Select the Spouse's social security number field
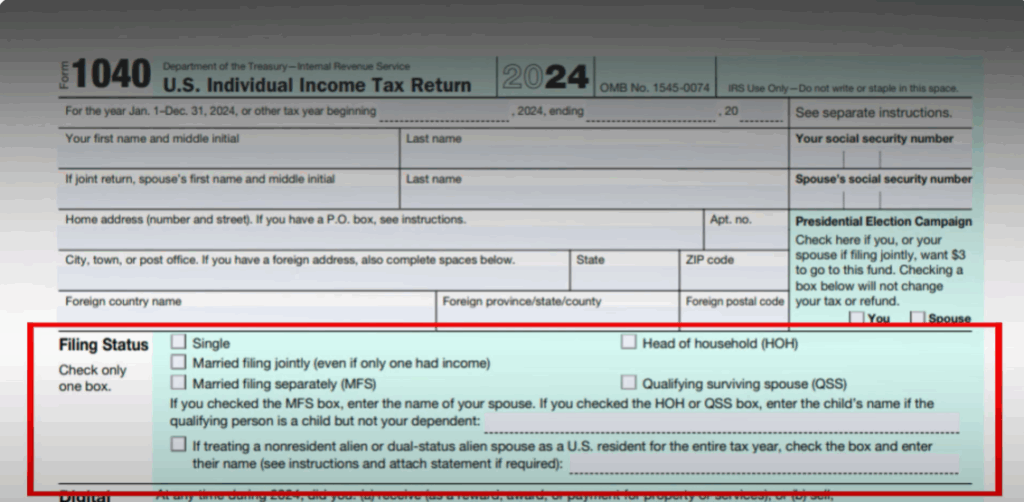This screenshot has height=502, width=1024. [x=882, y=198]
